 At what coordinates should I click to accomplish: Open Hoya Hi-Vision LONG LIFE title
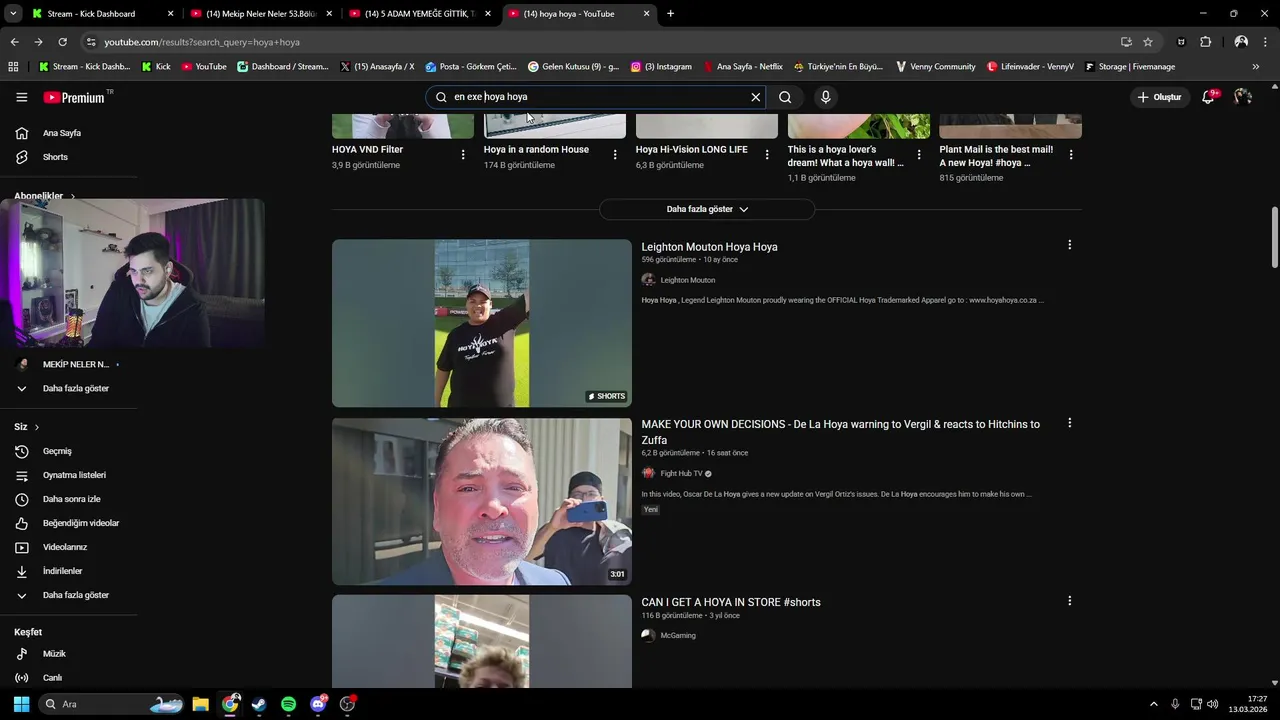click(x=692, y=149)
